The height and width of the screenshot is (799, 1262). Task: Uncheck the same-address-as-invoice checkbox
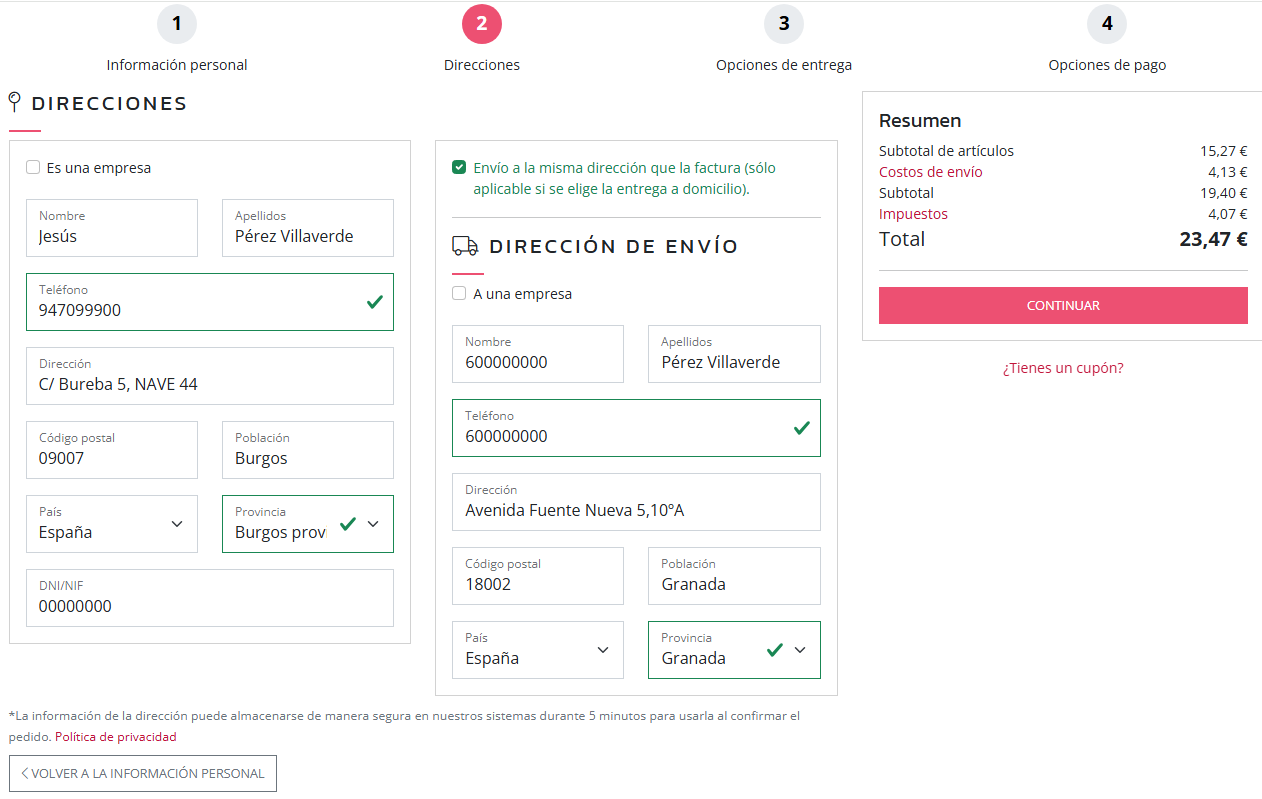click(x=459, y=167)
